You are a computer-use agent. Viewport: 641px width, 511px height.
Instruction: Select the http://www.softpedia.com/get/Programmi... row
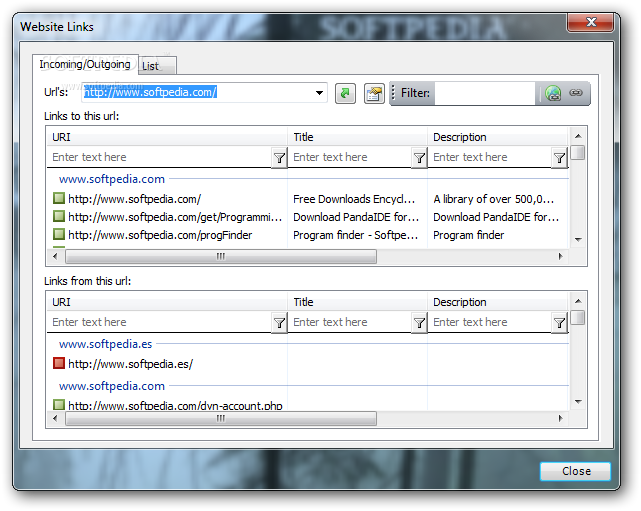point(307,217)
